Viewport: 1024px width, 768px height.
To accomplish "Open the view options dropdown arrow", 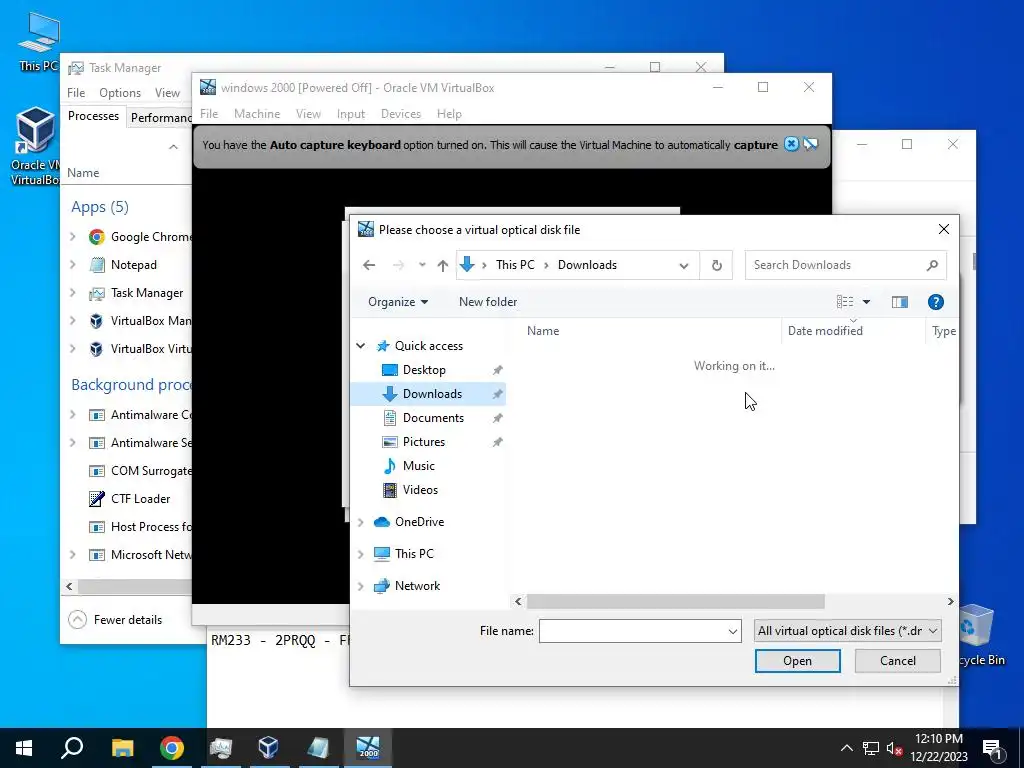I will (867, 302).
